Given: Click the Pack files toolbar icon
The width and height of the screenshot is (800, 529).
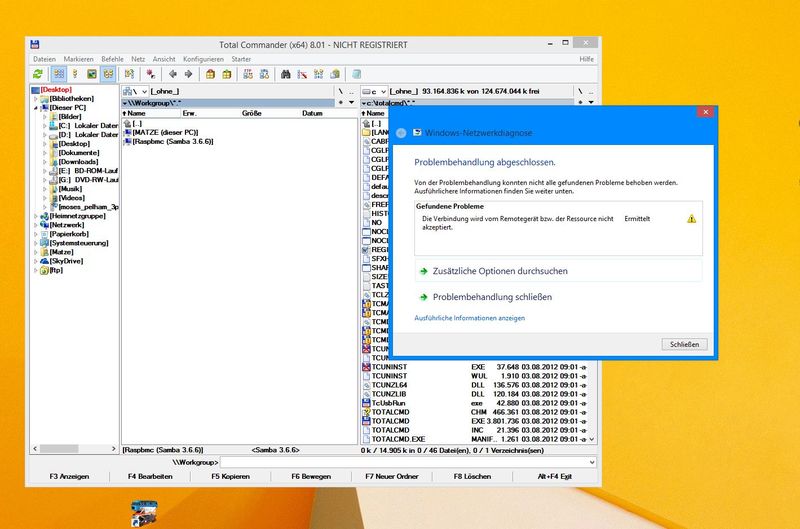Looking at the screenshot, I should coord(210,74).
